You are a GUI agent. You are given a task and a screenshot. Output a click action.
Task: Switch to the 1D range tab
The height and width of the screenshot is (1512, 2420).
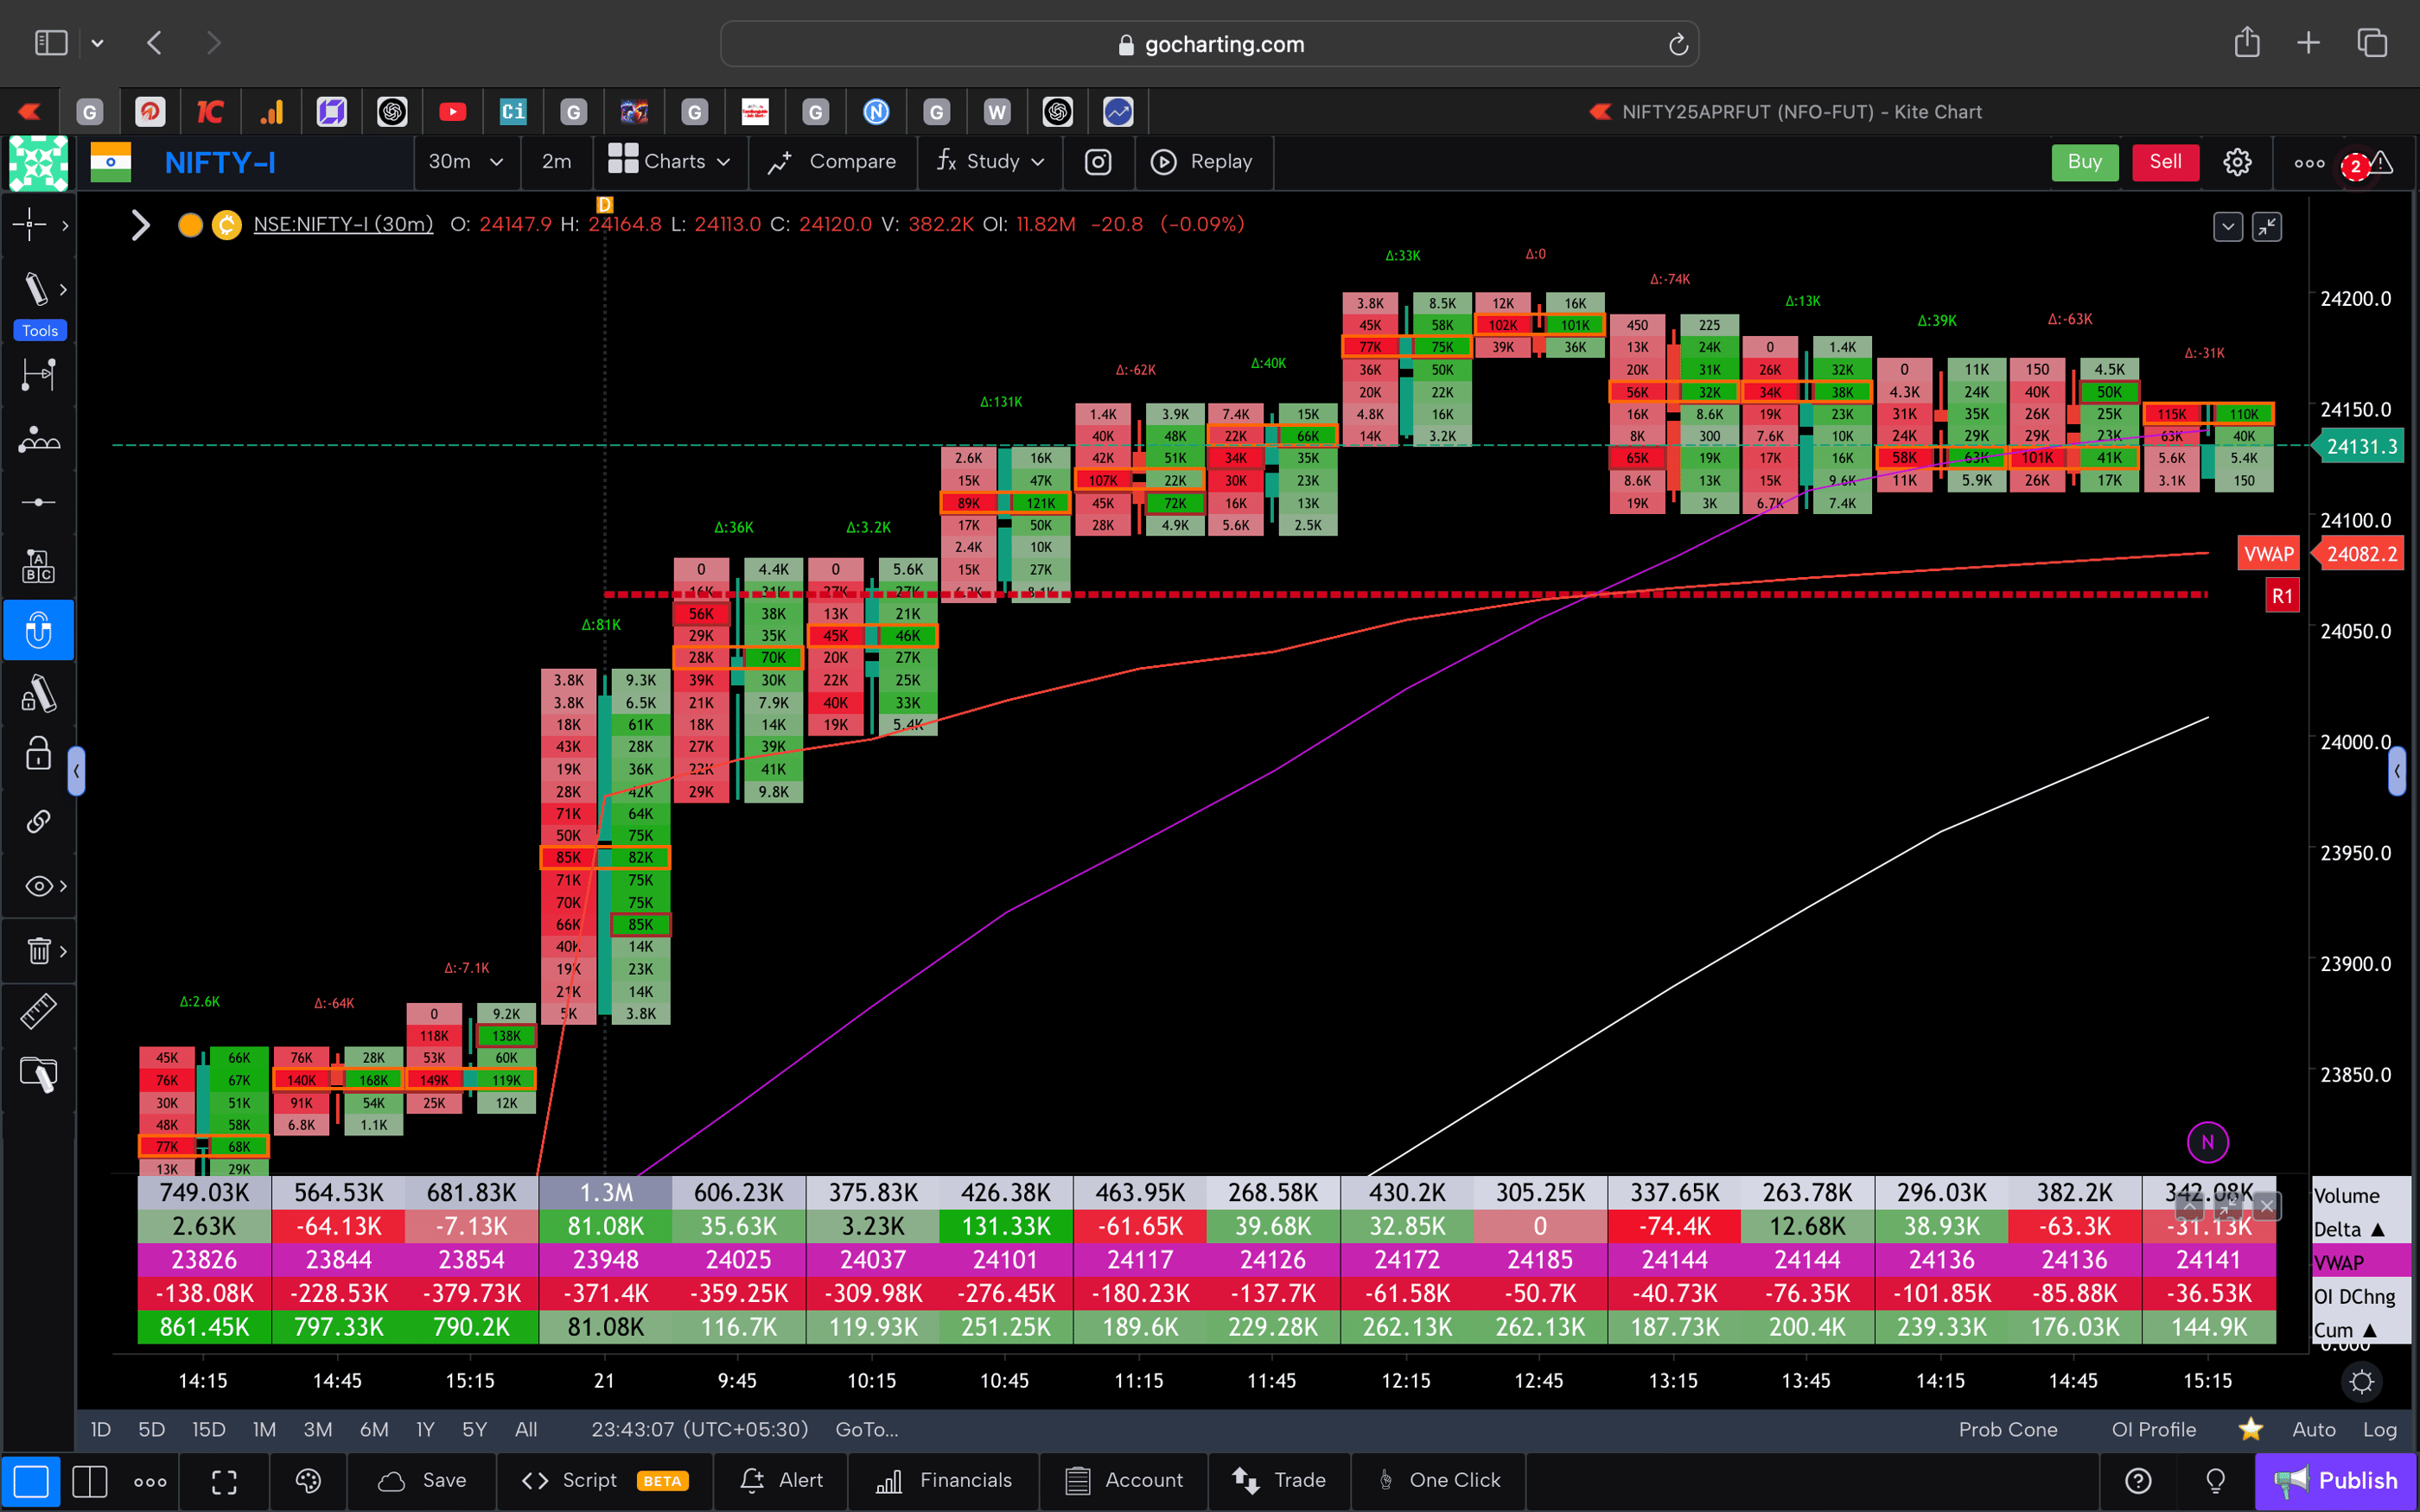click(100, 1429)
